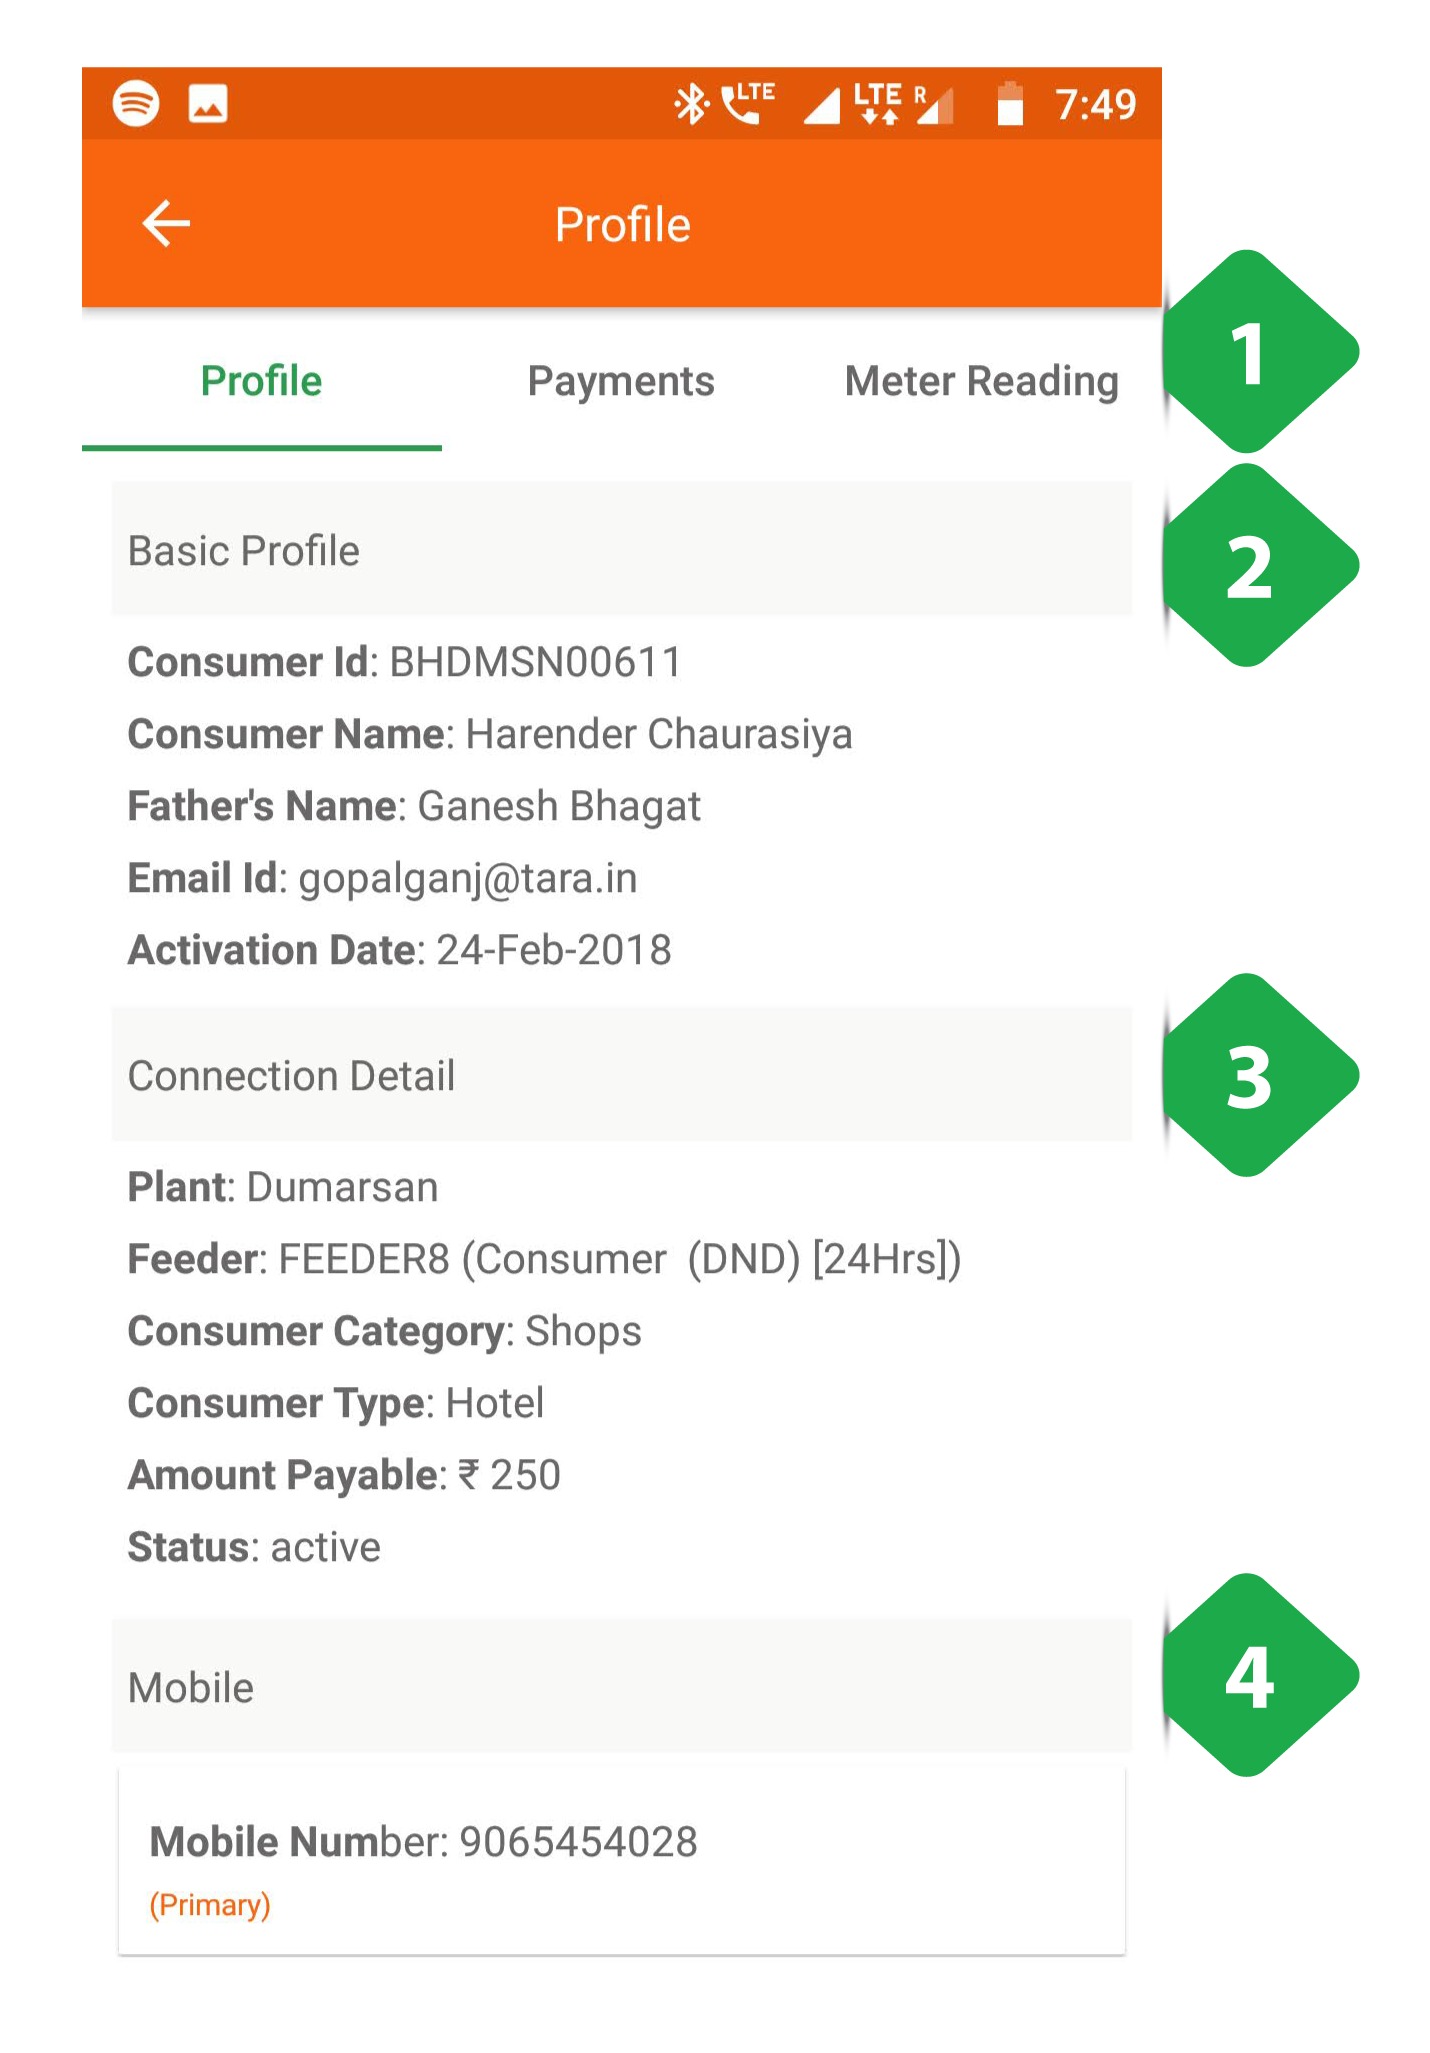Switch to the Meter Reading tab
1430x2053 pixels.
tap(981, 381)
